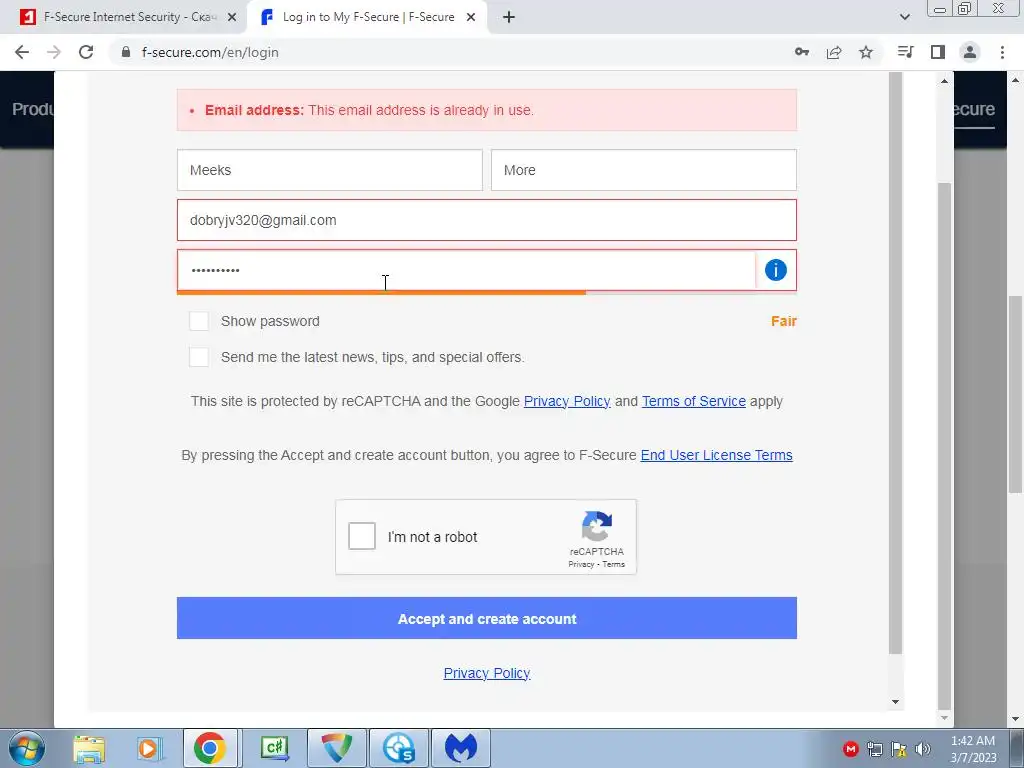Viewport: 1024px width, 768px height.
Task: Click the reCAPTCHA logo
Action: (x=597, y=526)
